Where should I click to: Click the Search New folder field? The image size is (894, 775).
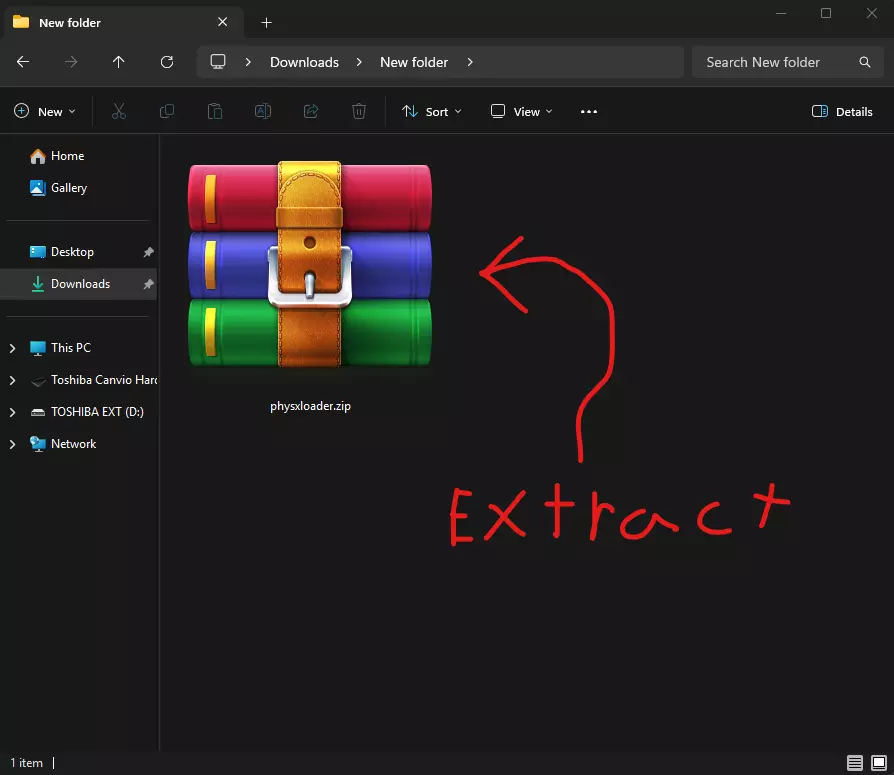pyautogui.click(x=789, y=62)
